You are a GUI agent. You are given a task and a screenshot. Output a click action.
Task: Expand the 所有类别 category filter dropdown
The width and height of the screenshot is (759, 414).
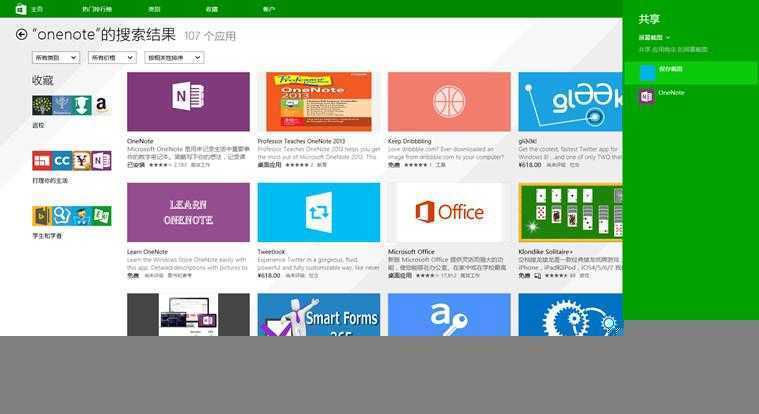click(56, 58)
